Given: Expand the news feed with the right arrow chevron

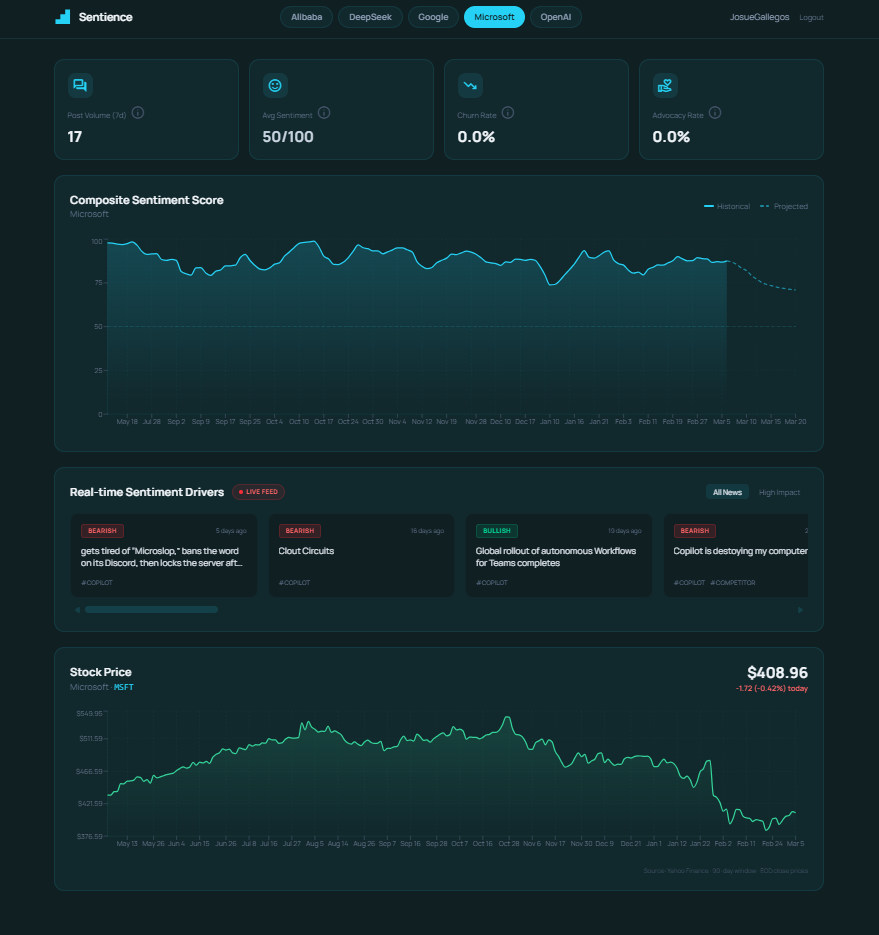Looking at the screenshot, I should [799, 609].
